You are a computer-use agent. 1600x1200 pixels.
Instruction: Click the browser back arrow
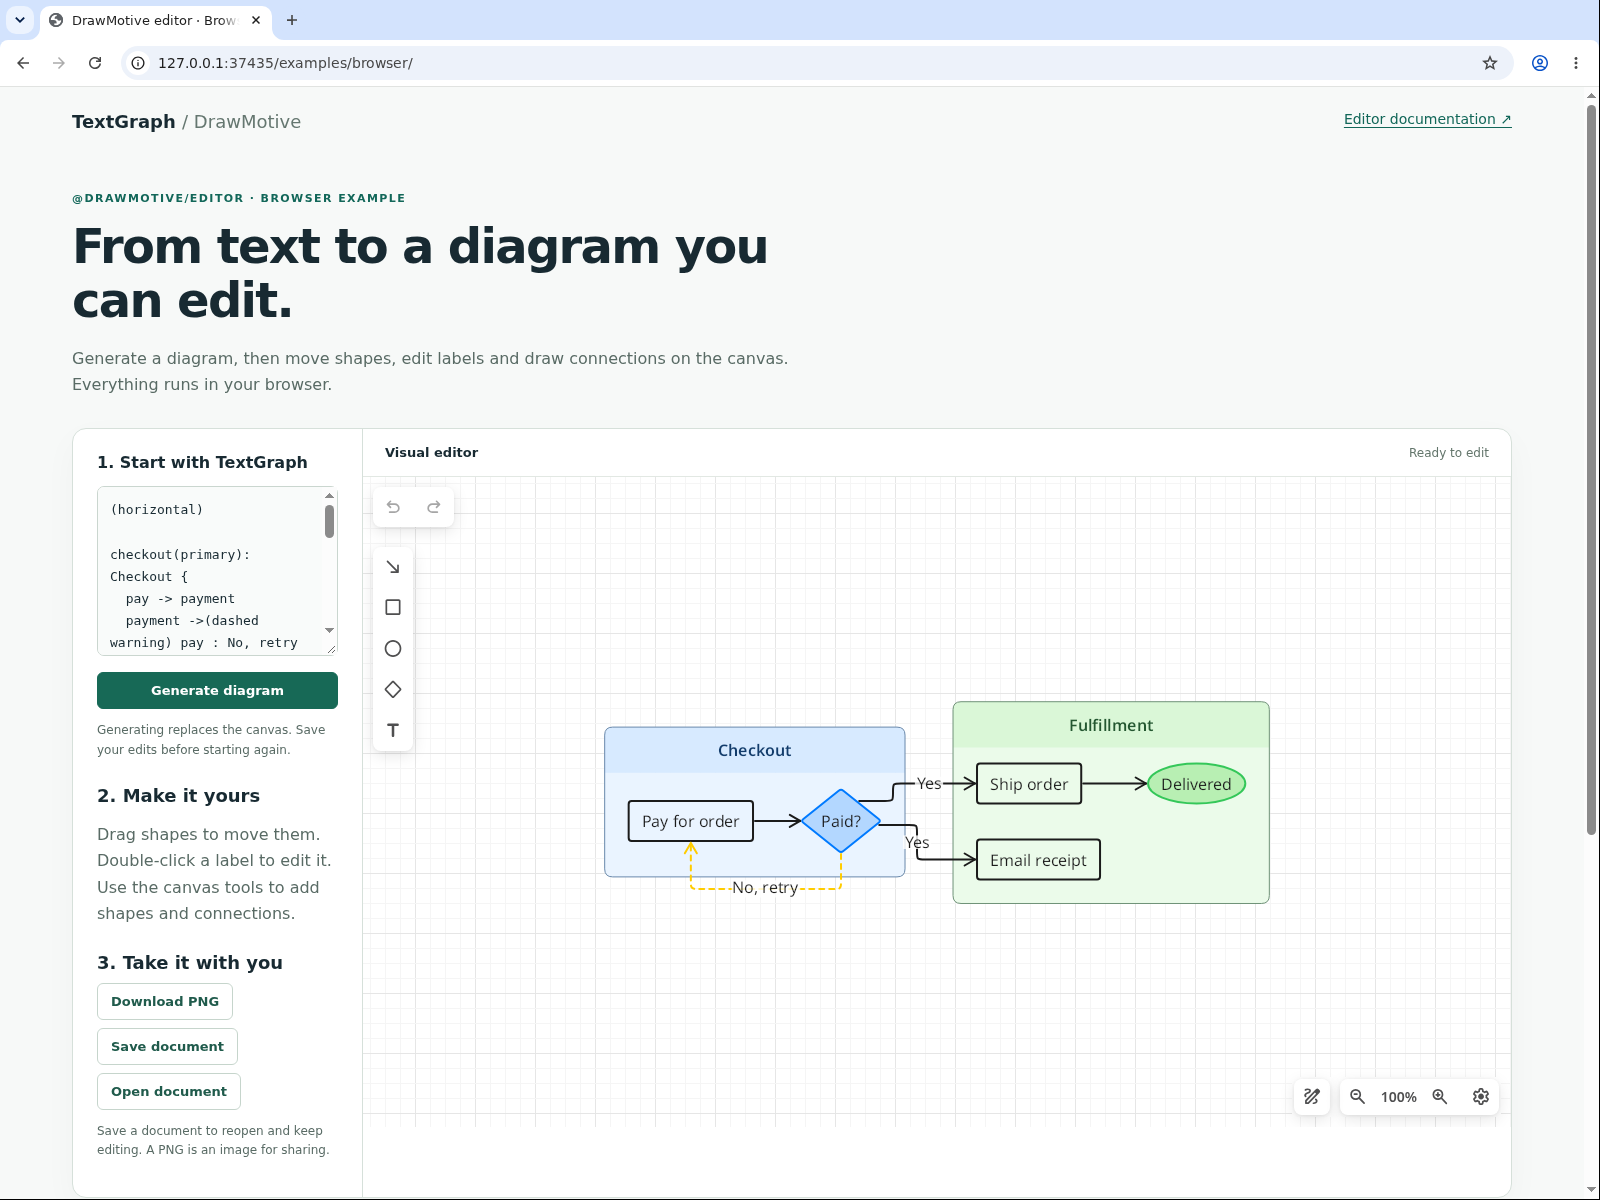pyautogui.click(x=23, y=63)
